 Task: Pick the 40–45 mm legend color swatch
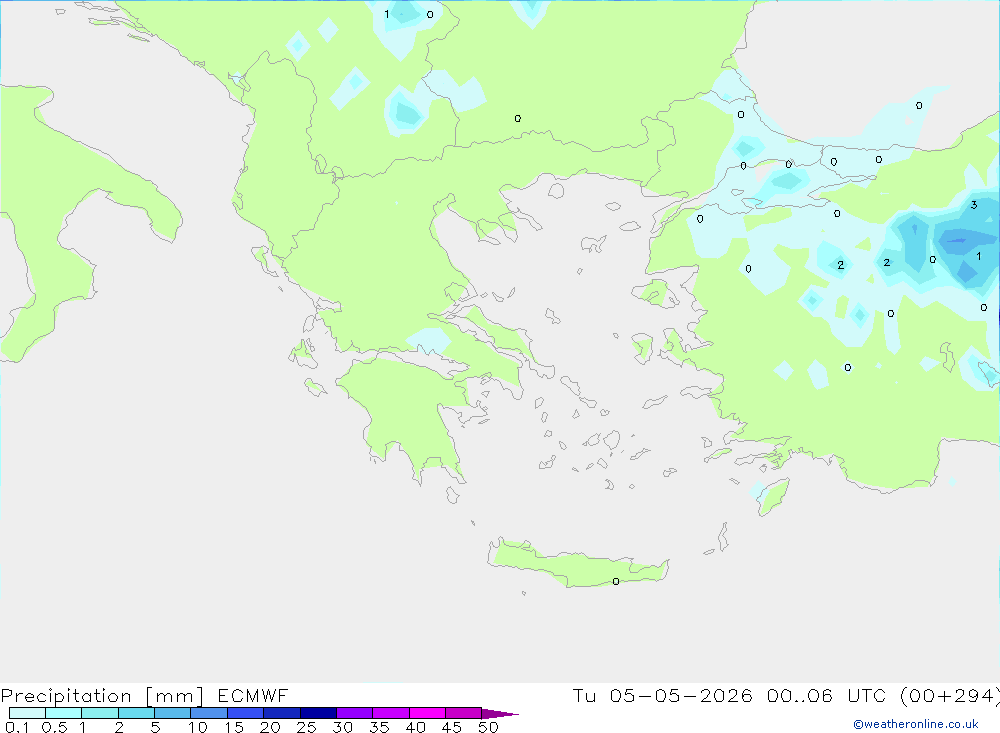point(427,713)
